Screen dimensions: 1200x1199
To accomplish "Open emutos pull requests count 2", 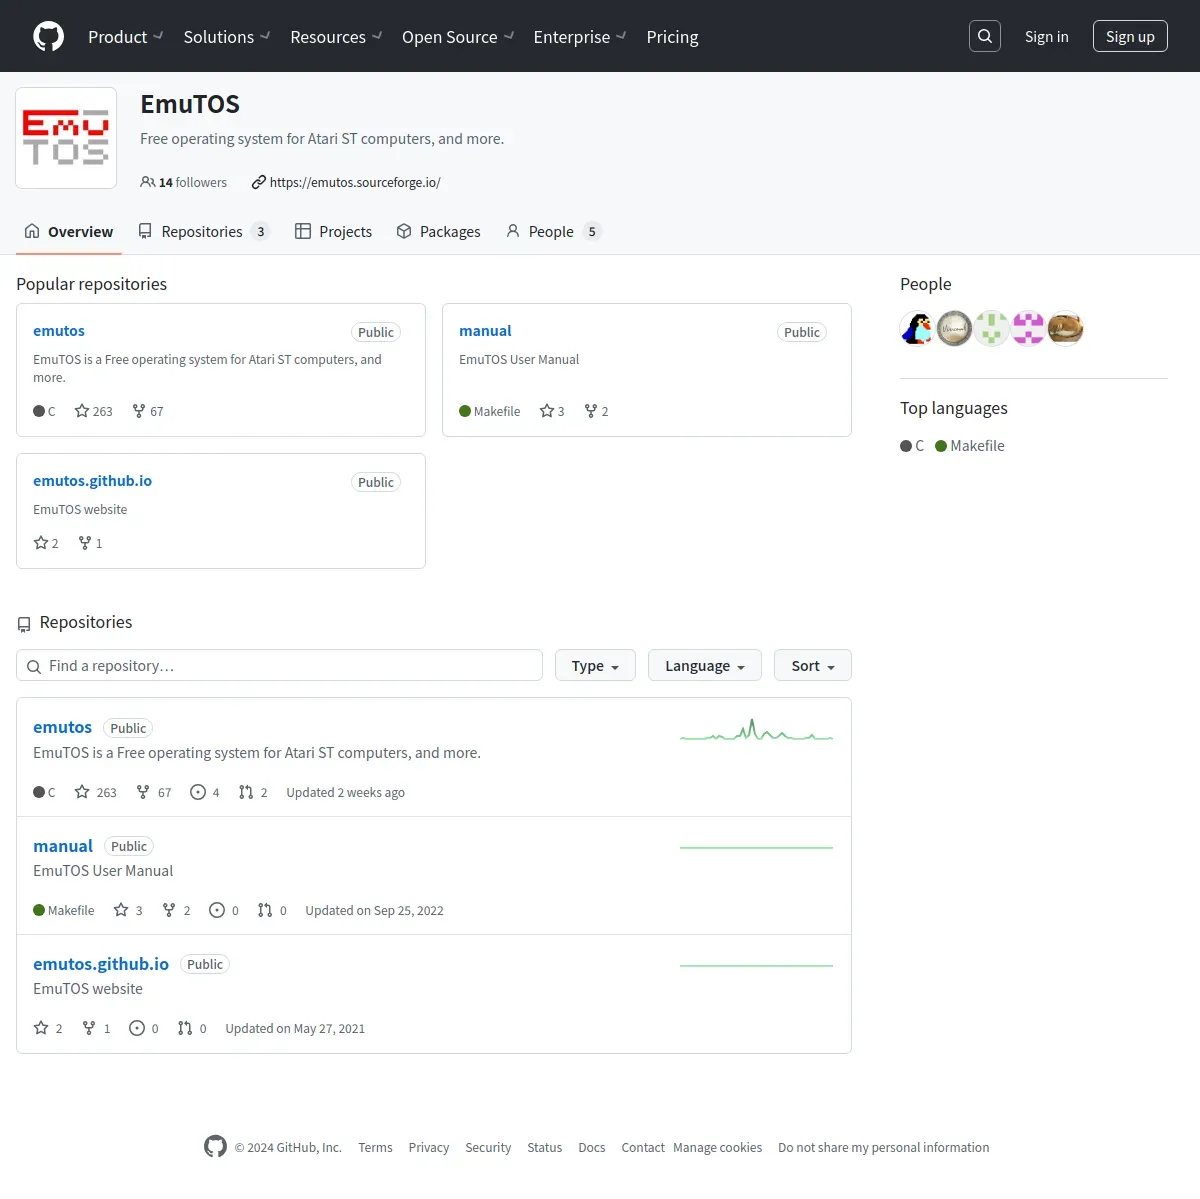I will [x=253, y=792].
